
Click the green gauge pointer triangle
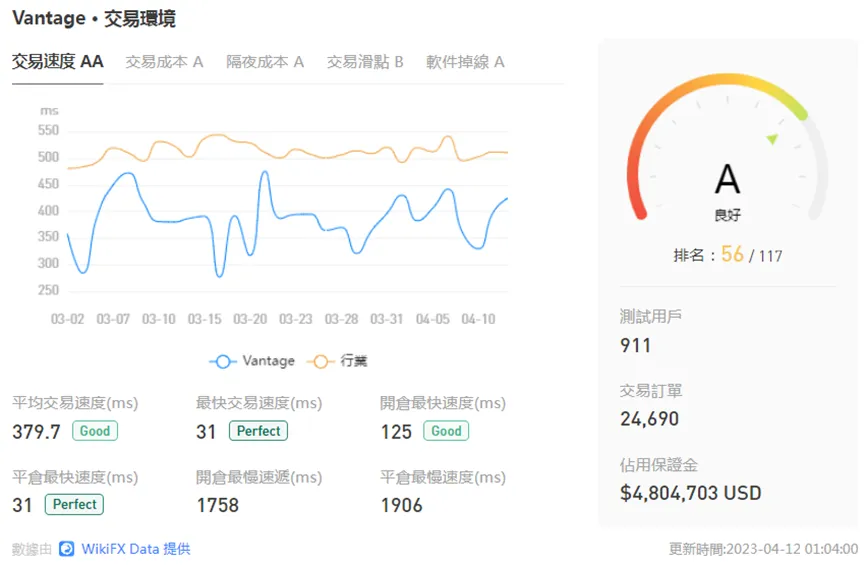click(x=772, y=138)
